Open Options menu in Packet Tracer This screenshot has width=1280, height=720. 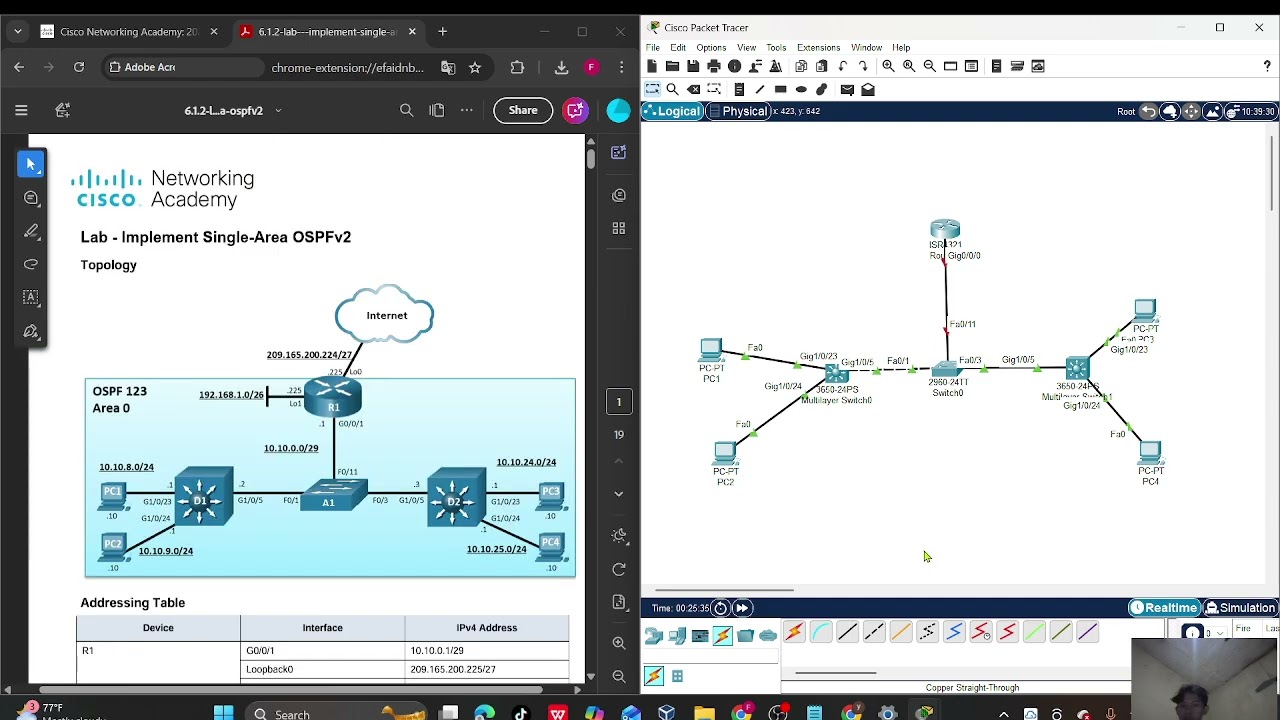click(x=711, y=48)
